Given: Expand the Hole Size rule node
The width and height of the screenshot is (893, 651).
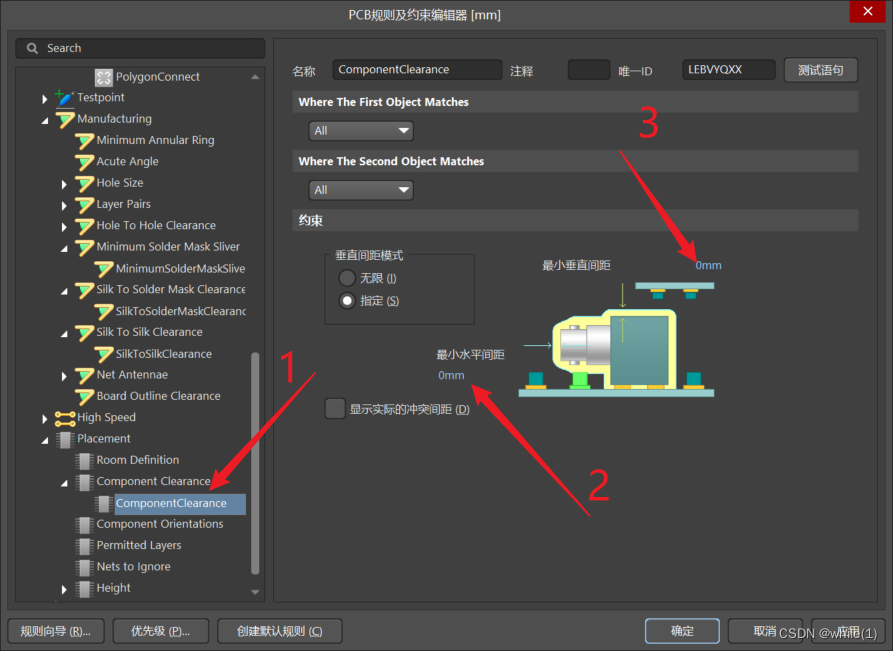Looking at the screenshot, I should (x=64, y=184).
